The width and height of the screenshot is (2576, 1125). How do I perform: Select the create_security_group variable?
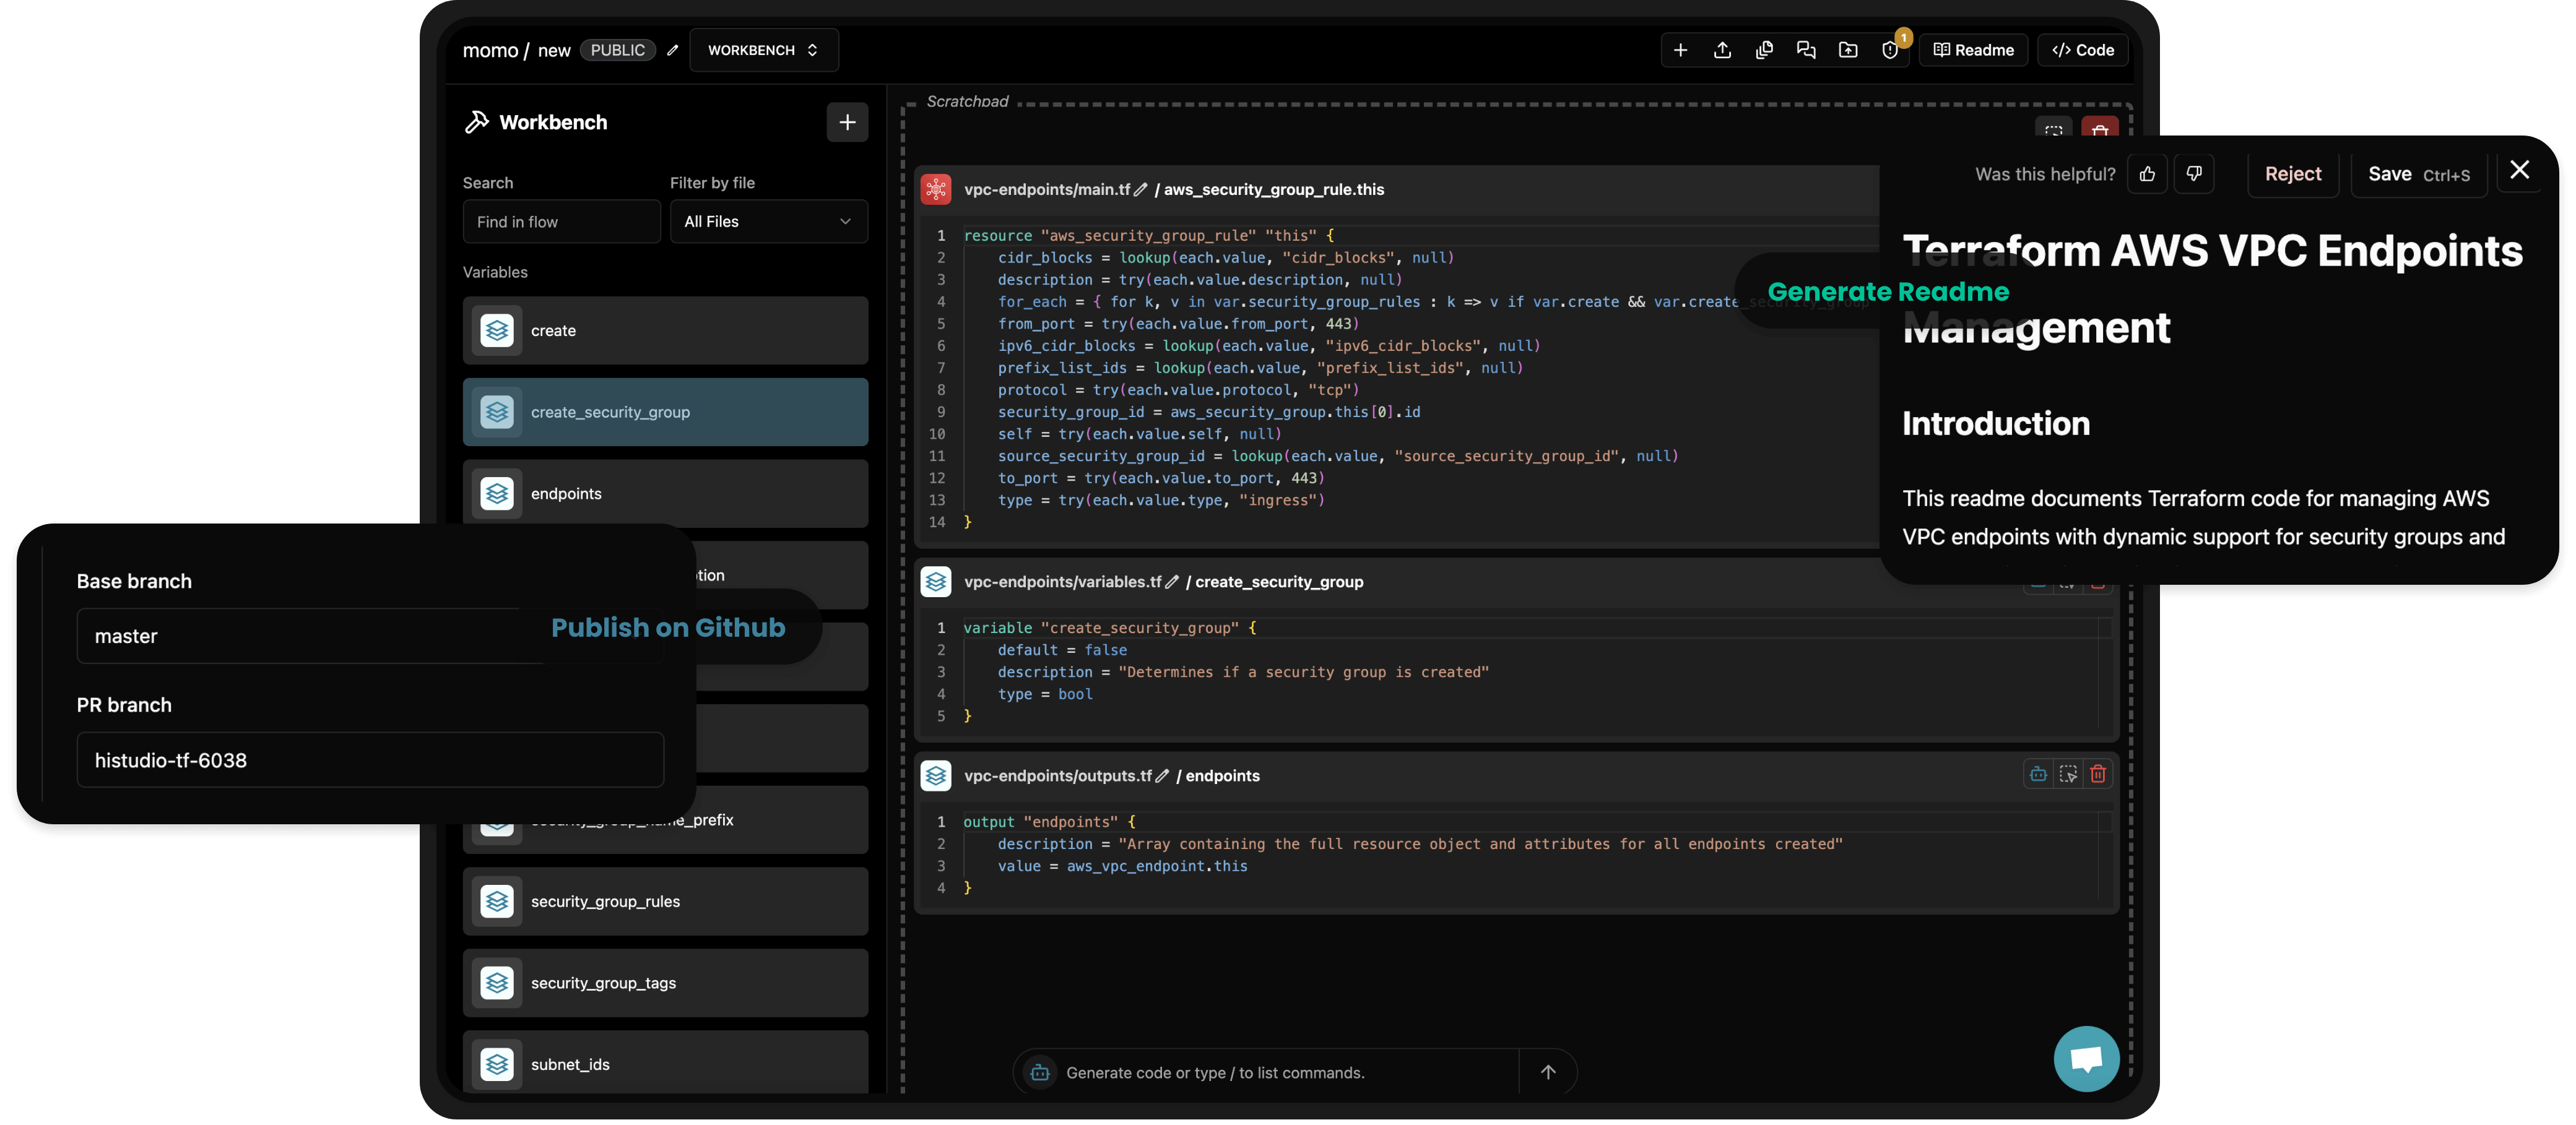pos(665,412)
